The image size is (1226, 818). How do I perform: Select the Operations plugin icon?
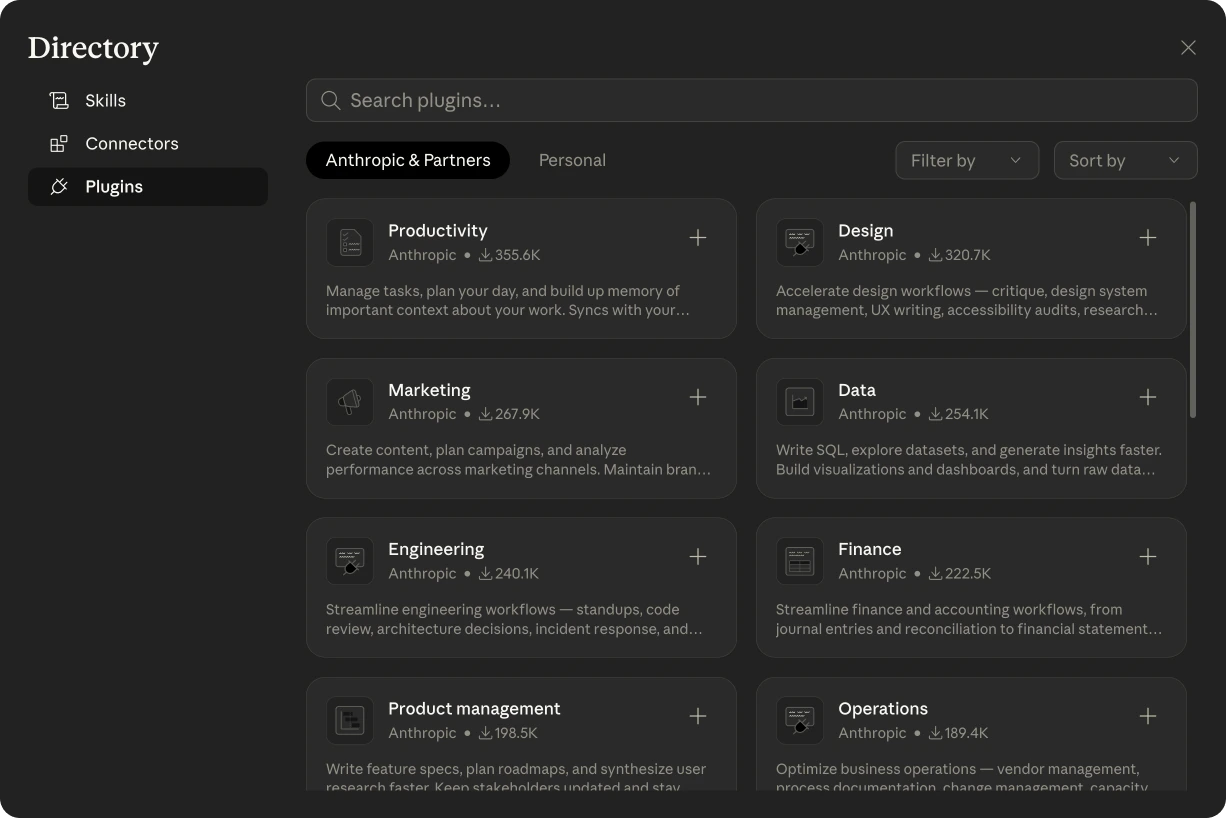800,720
